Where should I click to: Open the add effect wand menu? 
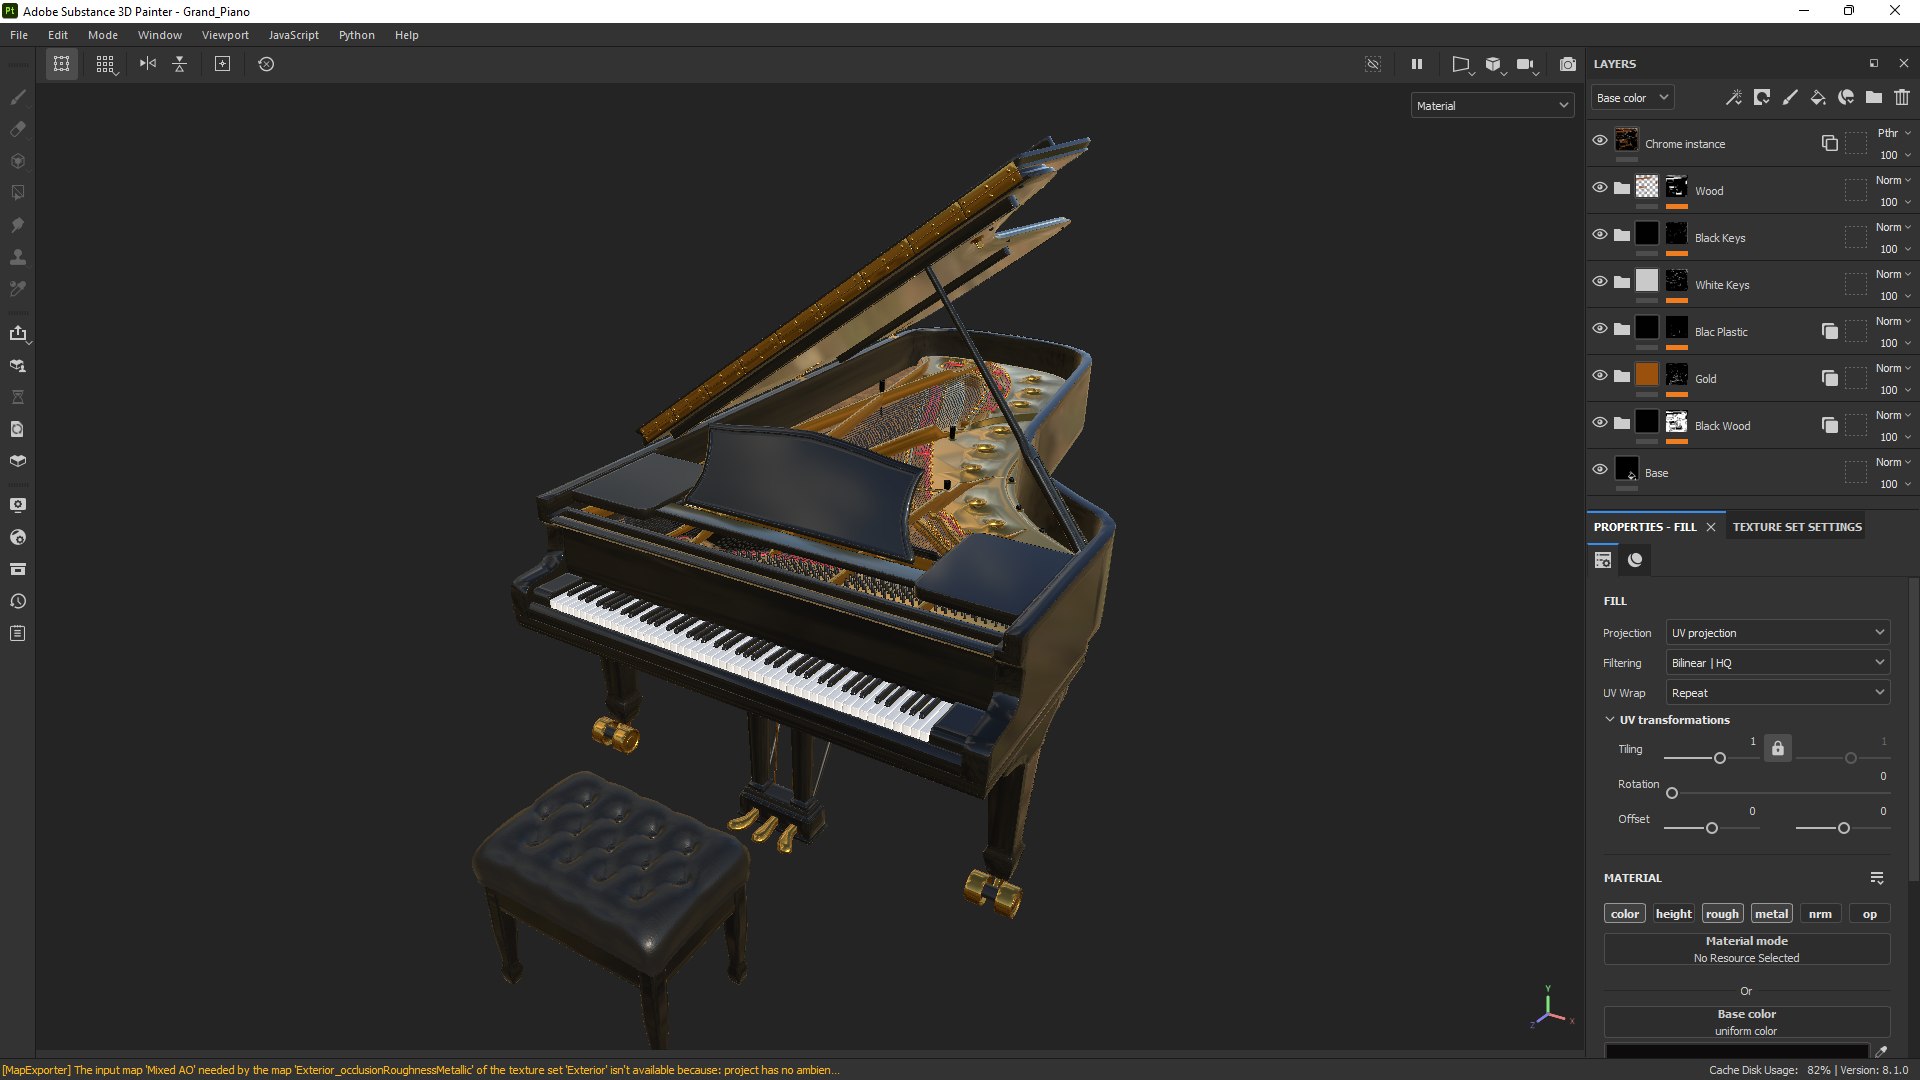pos(1733,98)
